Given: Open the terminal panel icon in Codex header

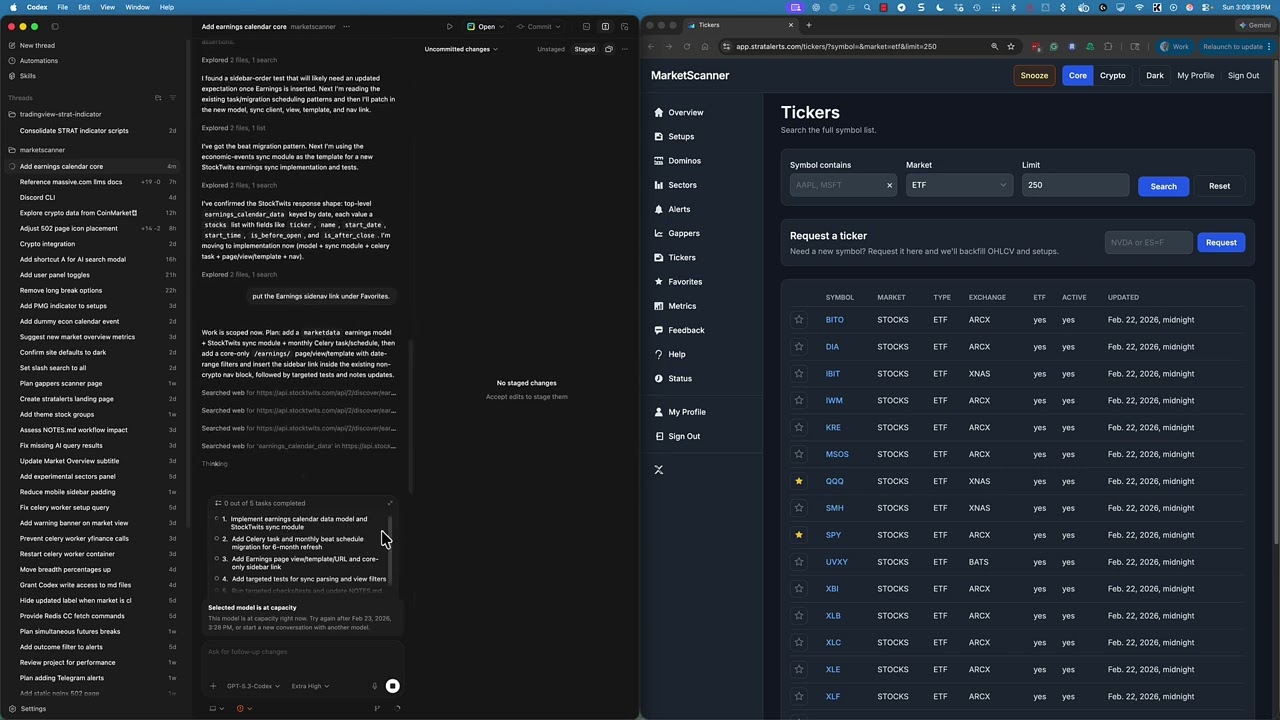Looking at the screenshot, I should click(x=586, y=27).
